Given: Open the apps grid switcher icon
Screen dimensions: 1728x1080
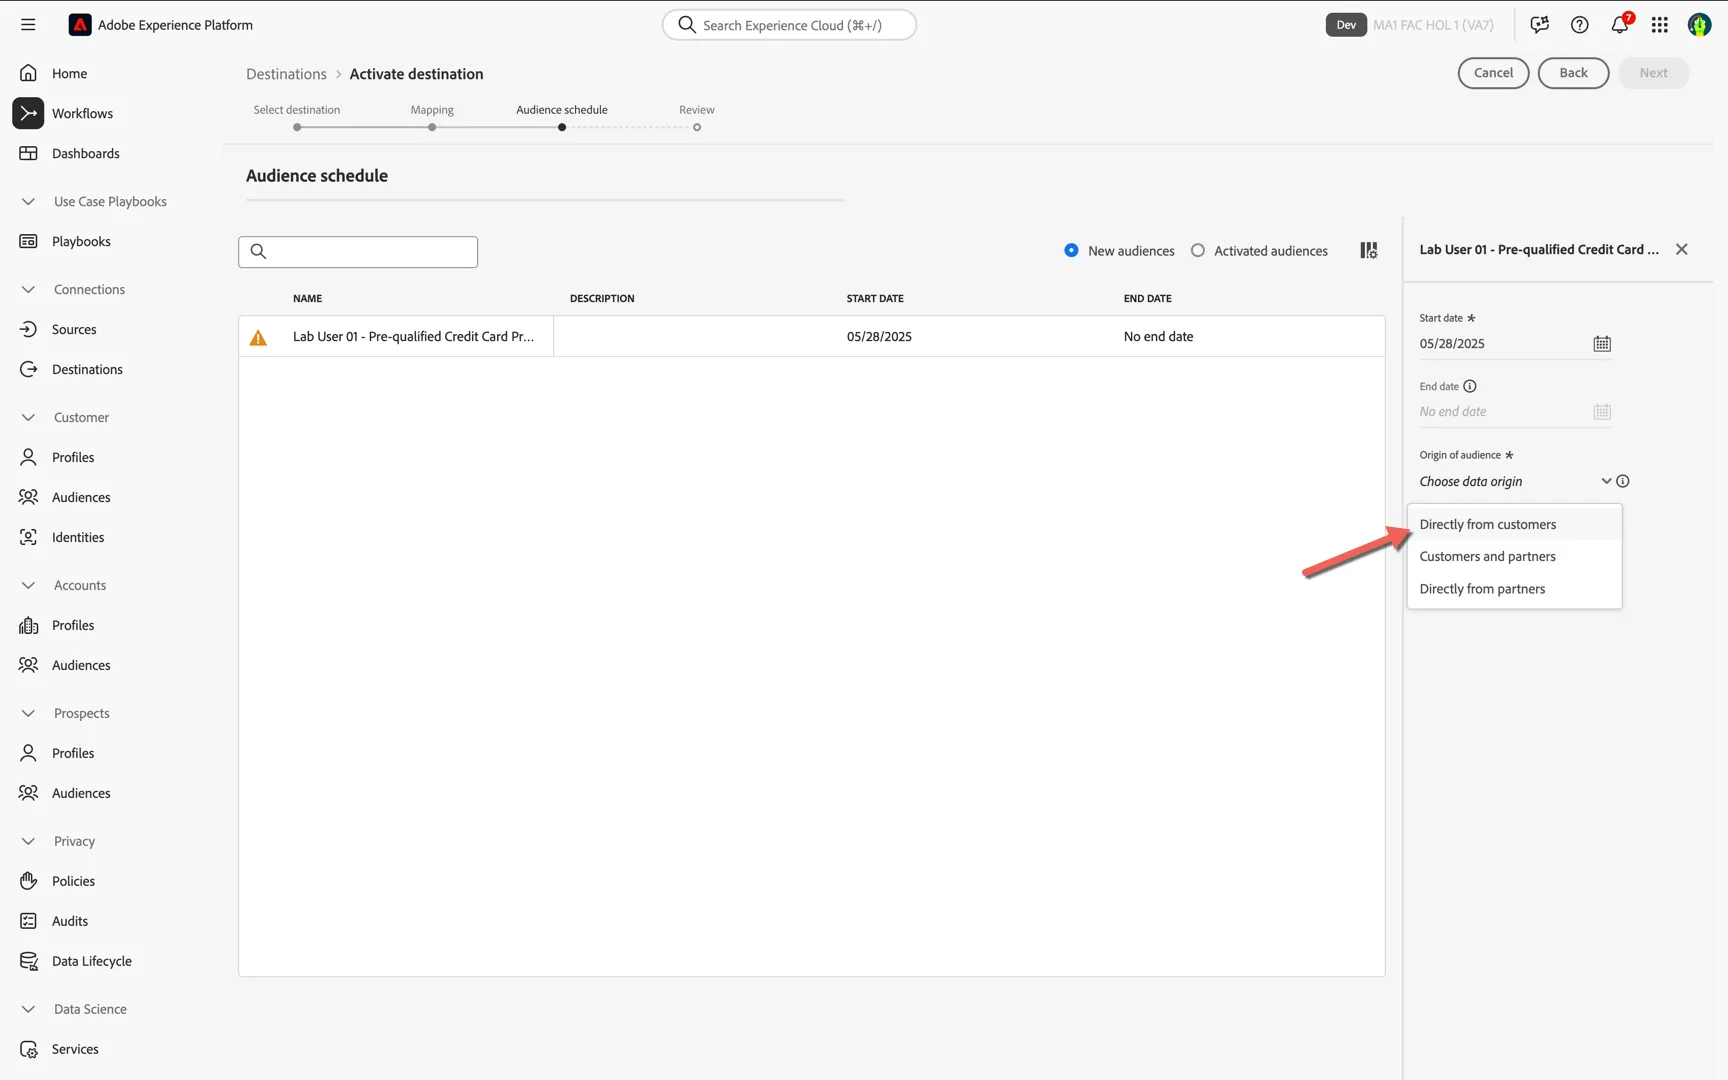Looking at the screenshot, I should (1660, 25).
